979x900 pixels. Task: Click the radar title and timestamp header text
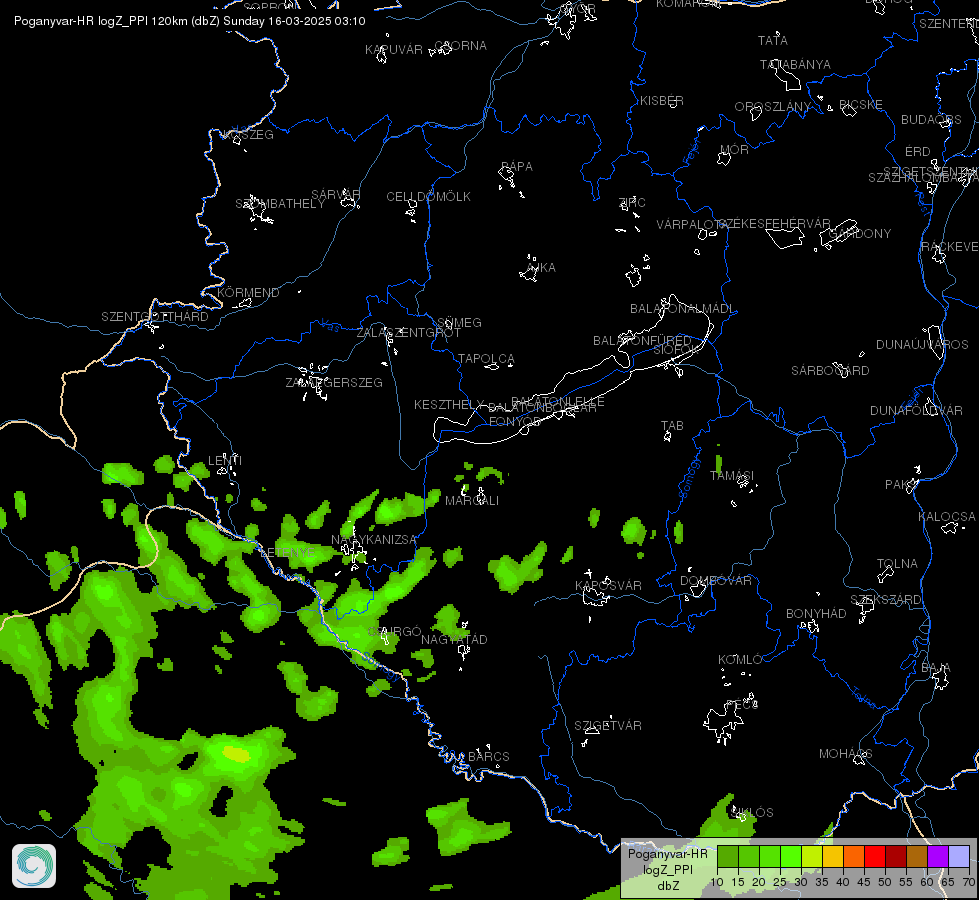click(x=190, y=21)
